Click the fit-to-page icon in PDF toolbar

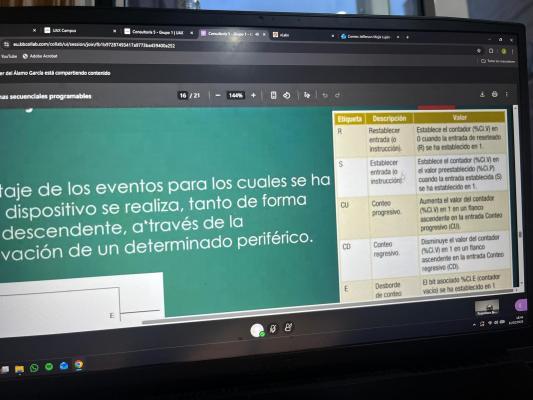273,95
